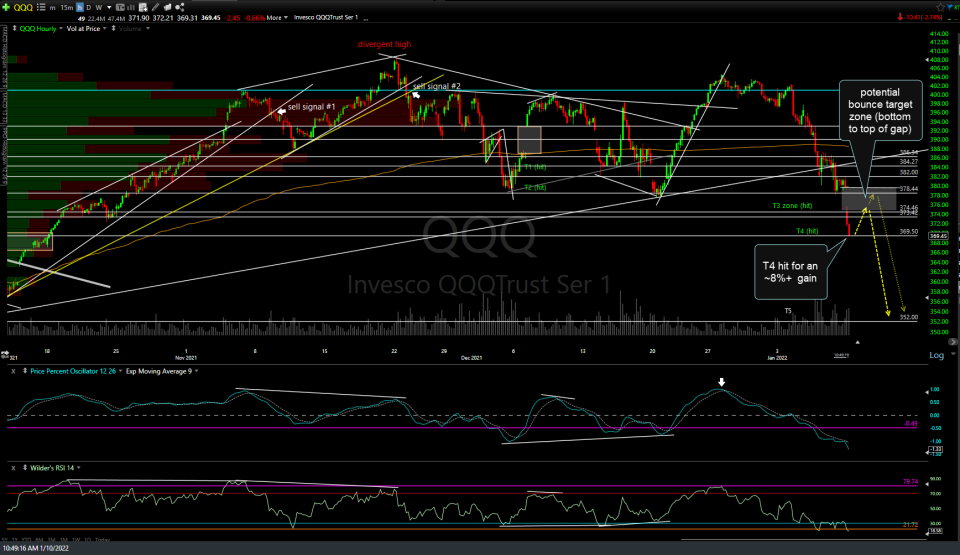
Task: Click the last price 369.45 in header
Action: [211, 18]
